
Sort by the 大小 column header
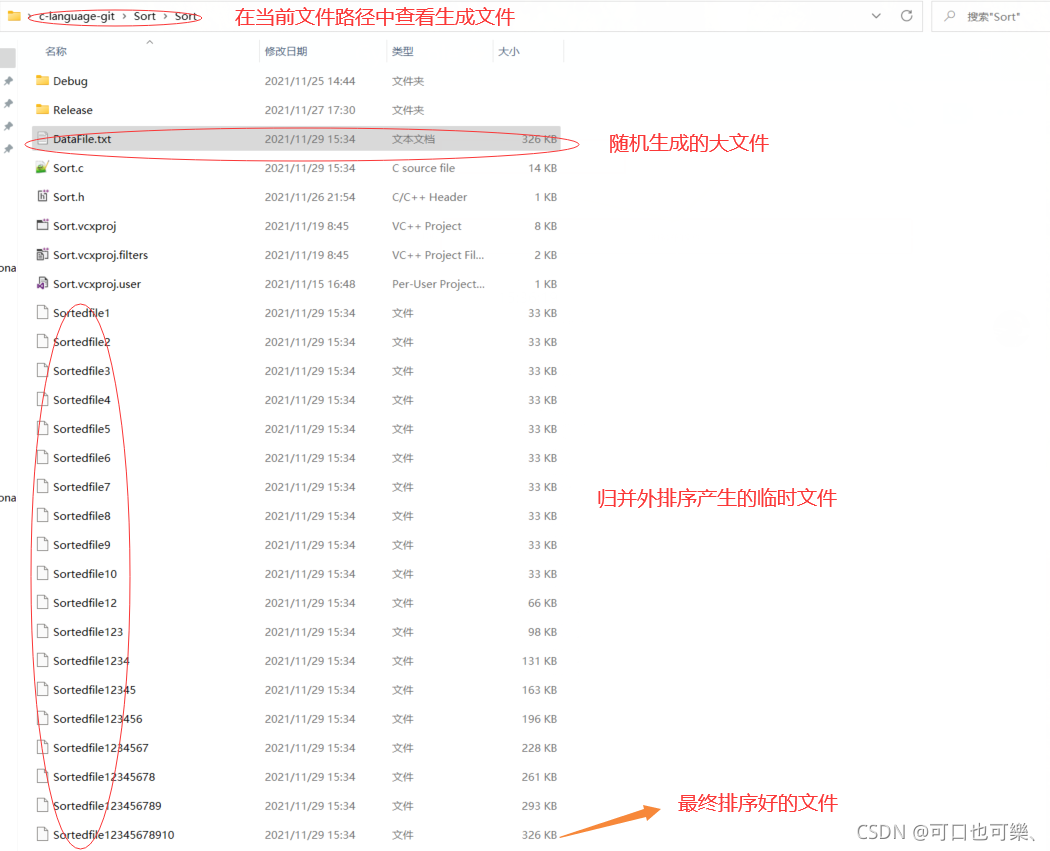(508, 51)
